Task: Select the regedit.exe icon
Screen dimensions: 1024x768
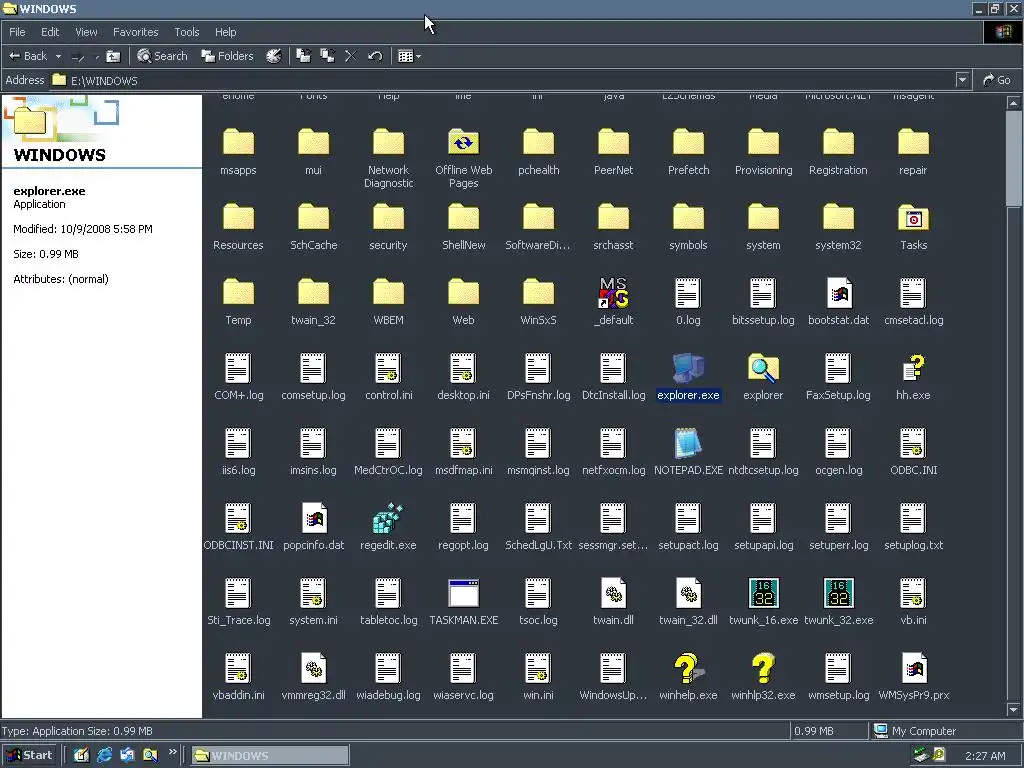Action: point(388,519)
